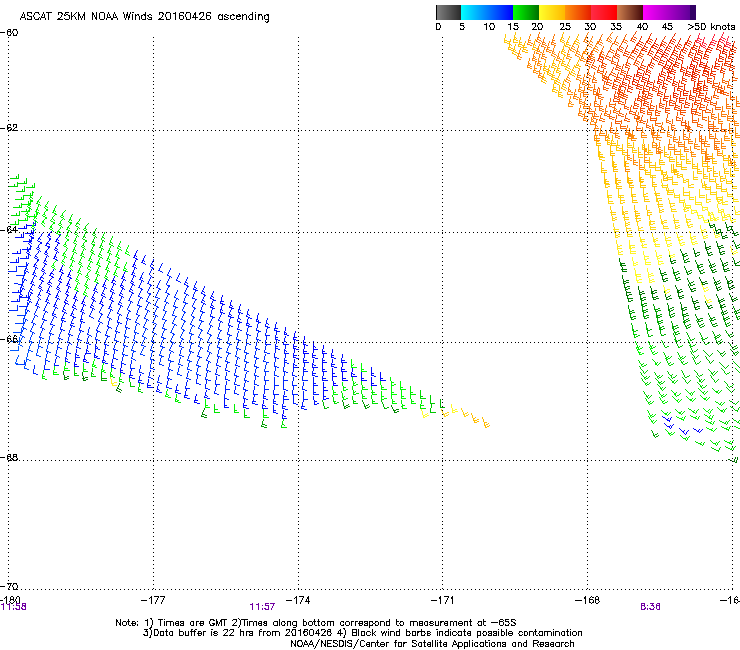
Task: Click the -70 latitude axis label
Action: point(9,586)
